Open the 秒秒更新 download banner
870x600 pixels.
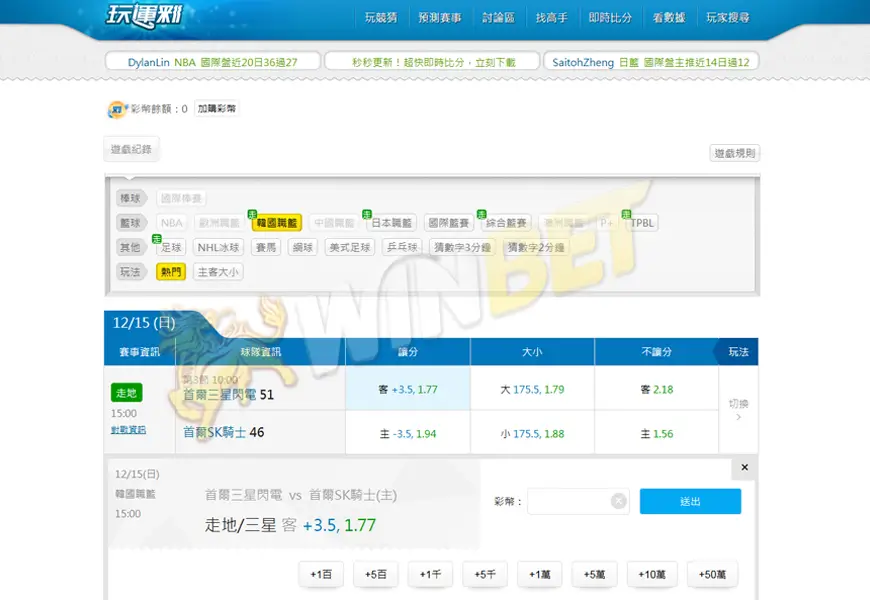pyautogui.click(x=432, y=62)
